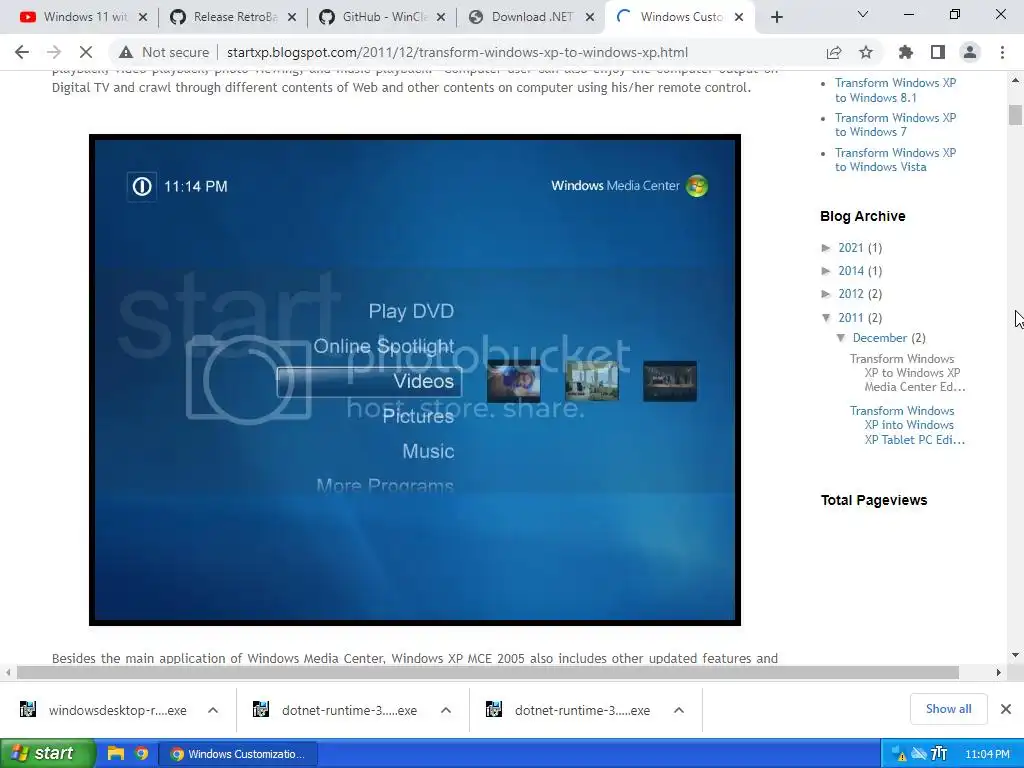Expand options for last dotnet-runtime download
The image size is (1024, 768).
[679, 710]
